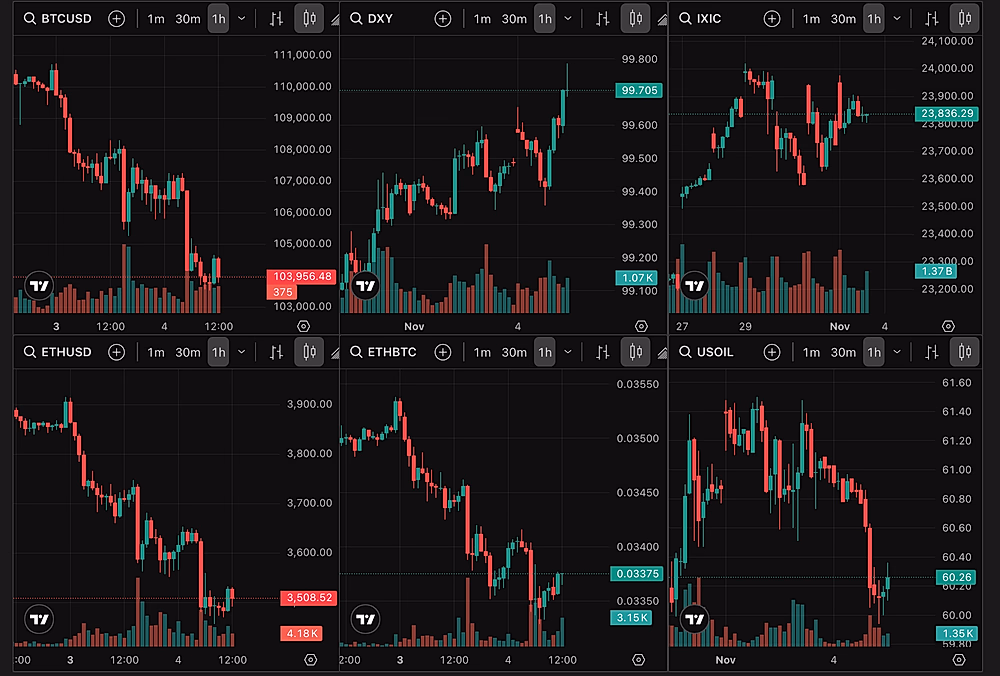Set IXIC chart to 30m interval
The width and height of the screenshot is (1000, 676).
843,19
